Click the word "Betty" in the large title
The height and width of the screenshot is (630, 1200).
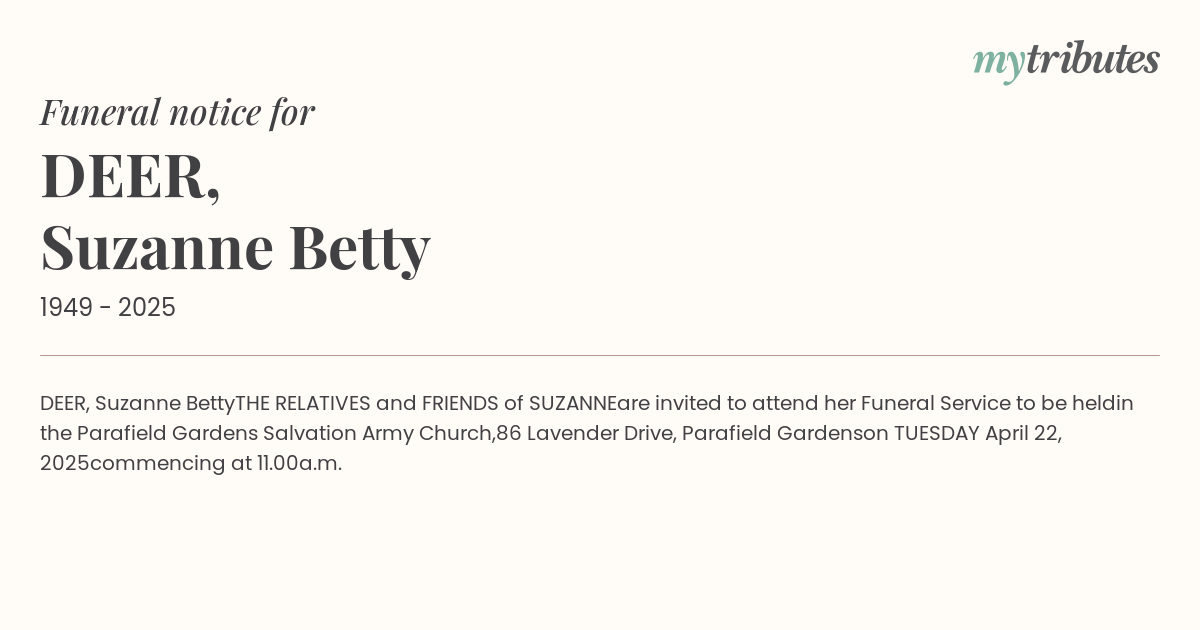[360, 249]
